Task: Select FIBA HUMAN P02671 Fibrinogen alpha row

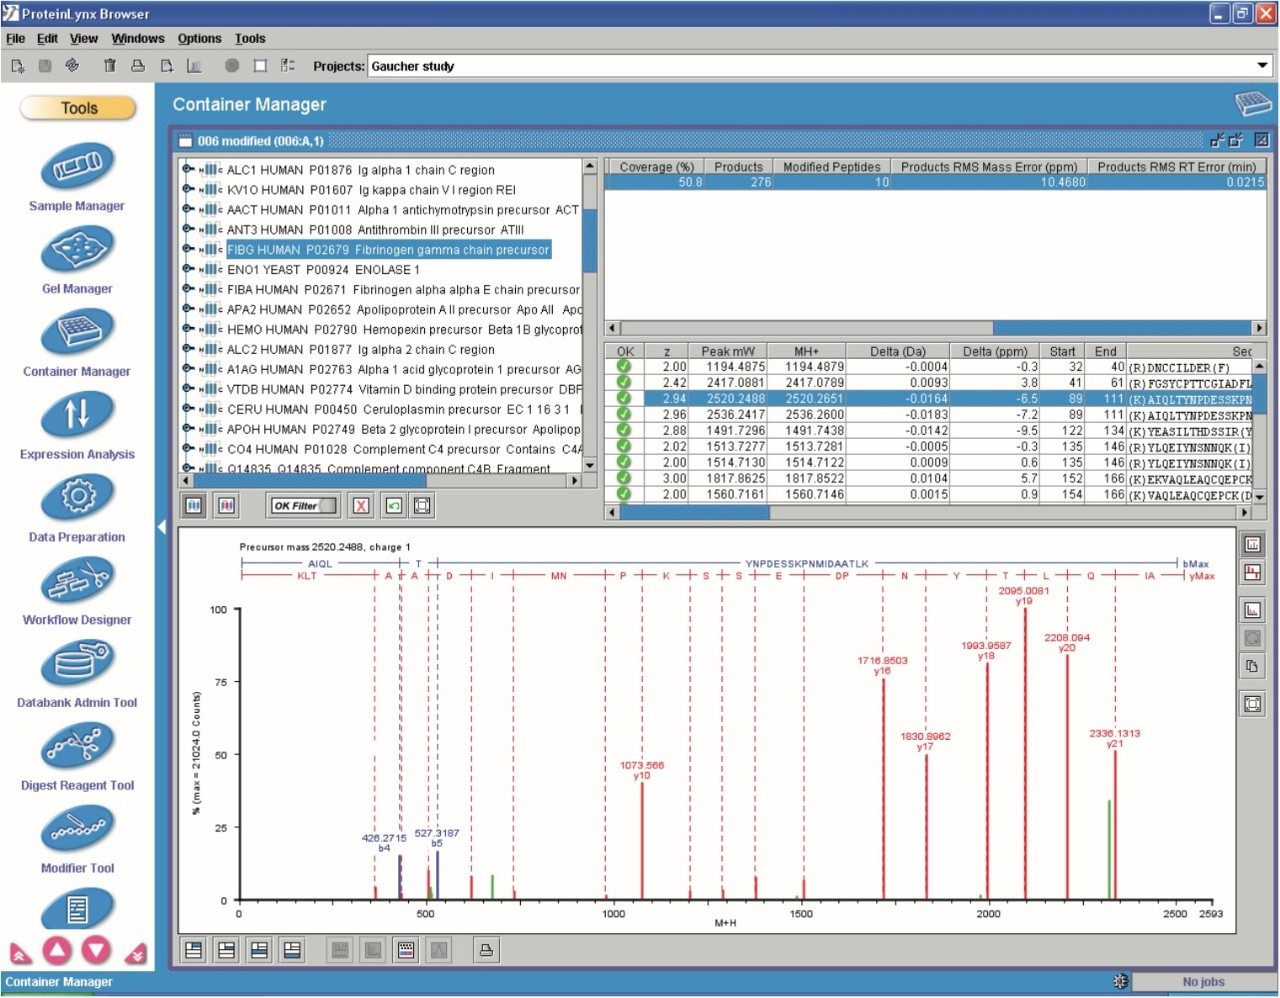Action: [x=403, y=289]
